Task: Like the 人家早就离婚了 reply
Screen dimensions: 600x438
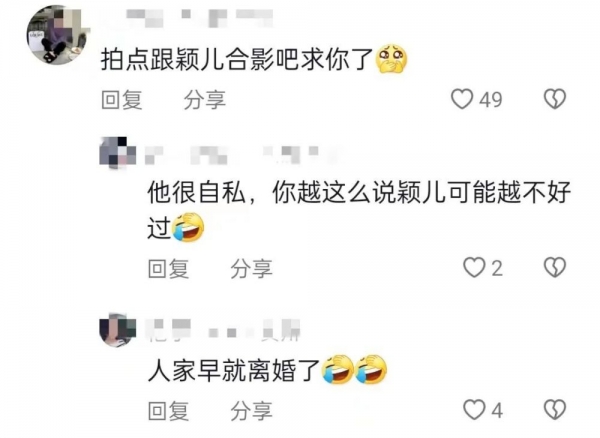Action: coord(474,410)
